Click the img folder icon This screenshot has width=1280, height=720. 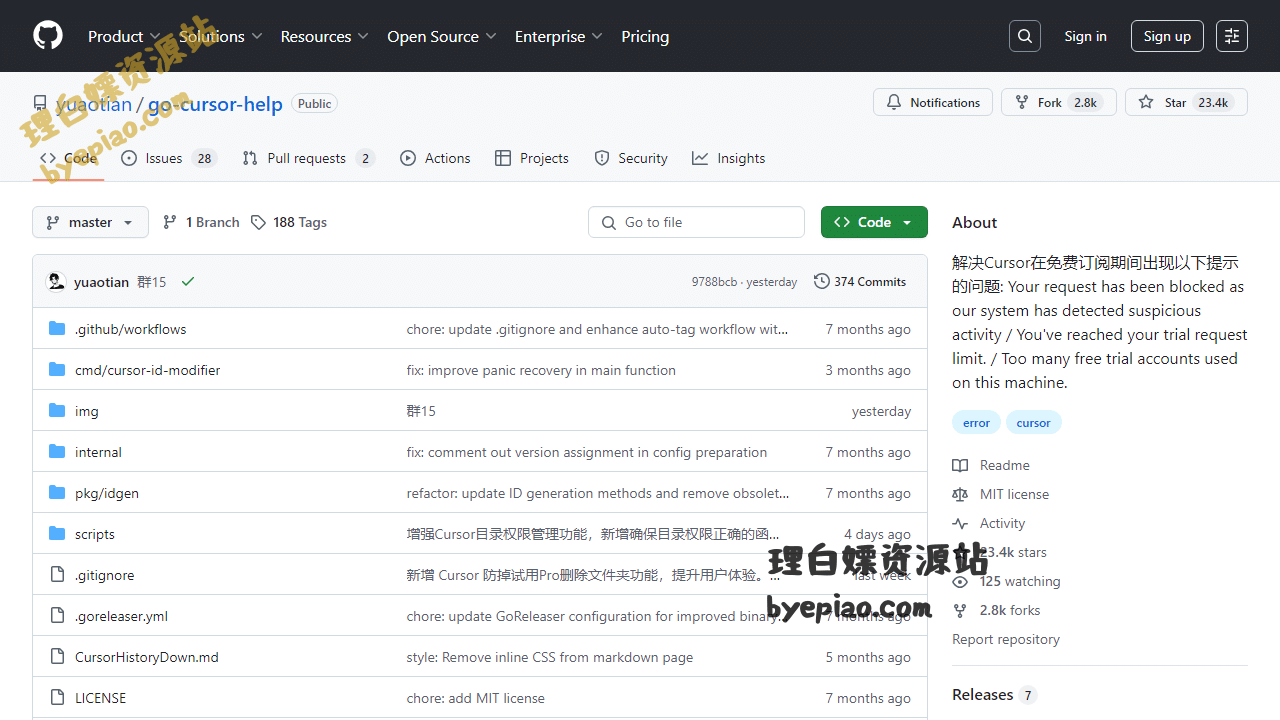[x=57, y=411]
